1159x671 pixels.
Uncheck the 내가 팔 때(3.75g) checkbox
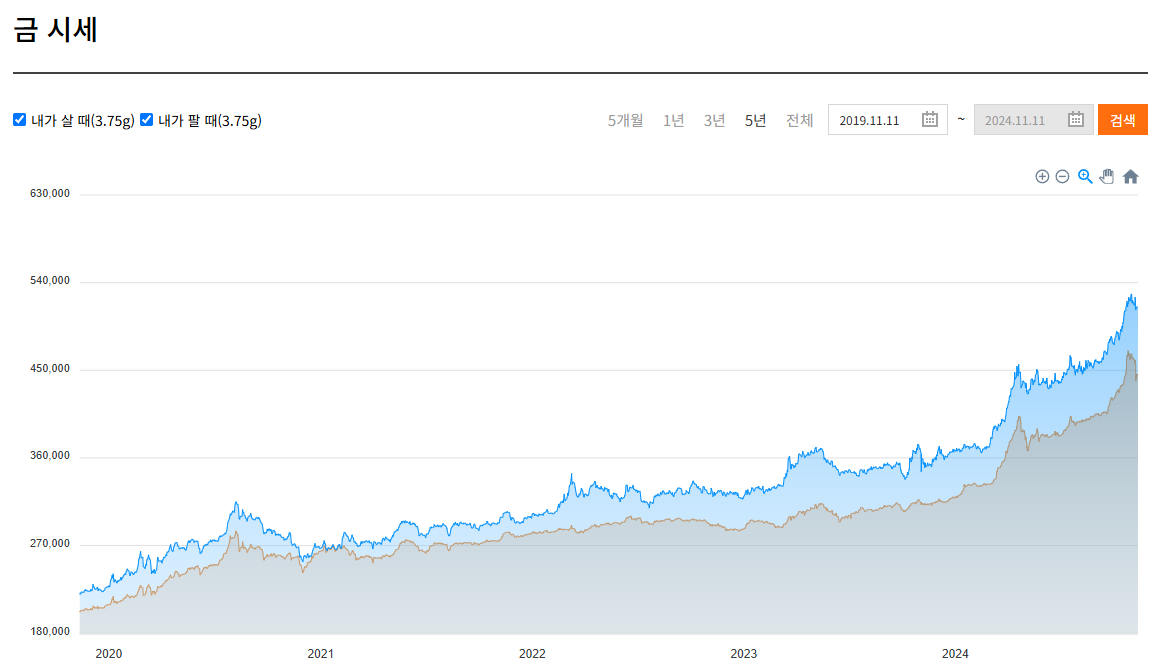146,120
